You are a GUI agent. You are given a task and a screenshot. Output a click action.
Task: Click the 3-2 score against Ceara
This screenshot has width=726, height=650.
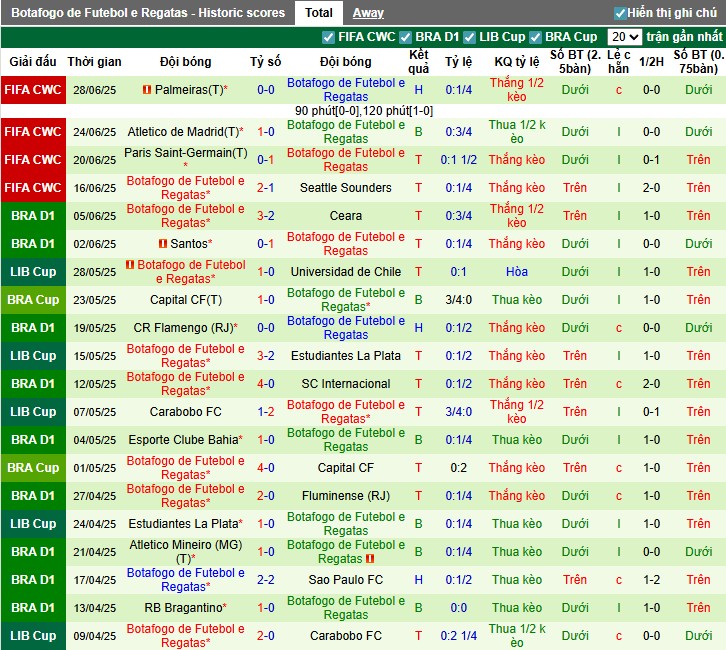click(266, 216)
